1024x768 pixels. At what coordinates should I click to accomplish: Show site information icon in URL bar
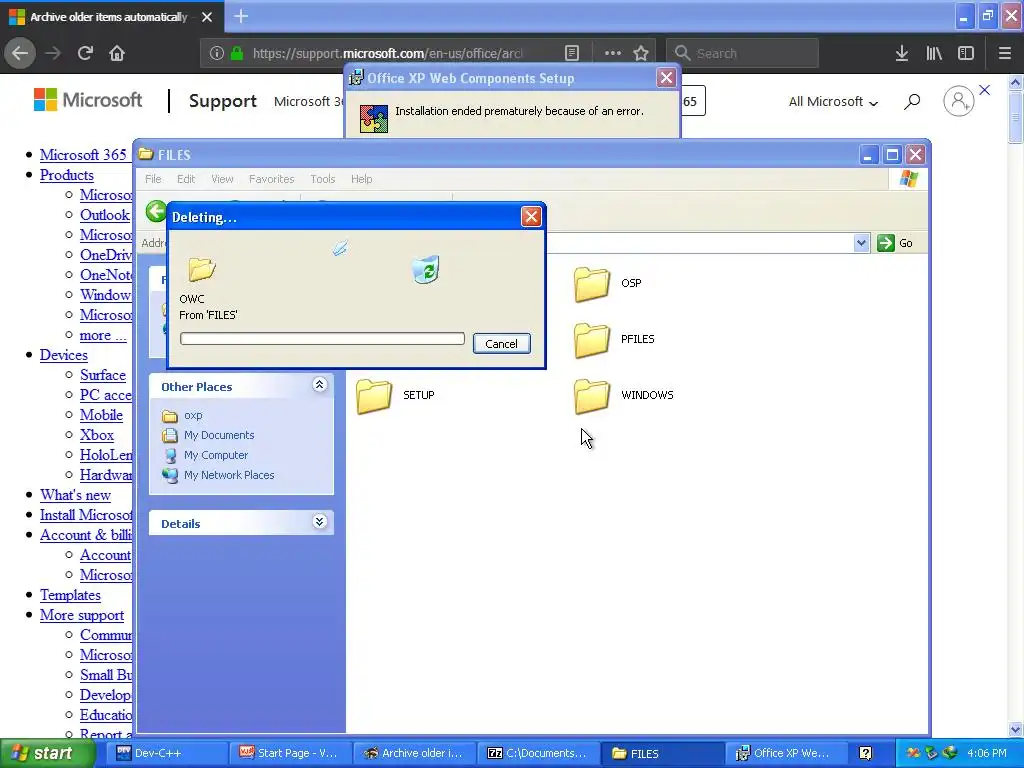click(216, 53)
